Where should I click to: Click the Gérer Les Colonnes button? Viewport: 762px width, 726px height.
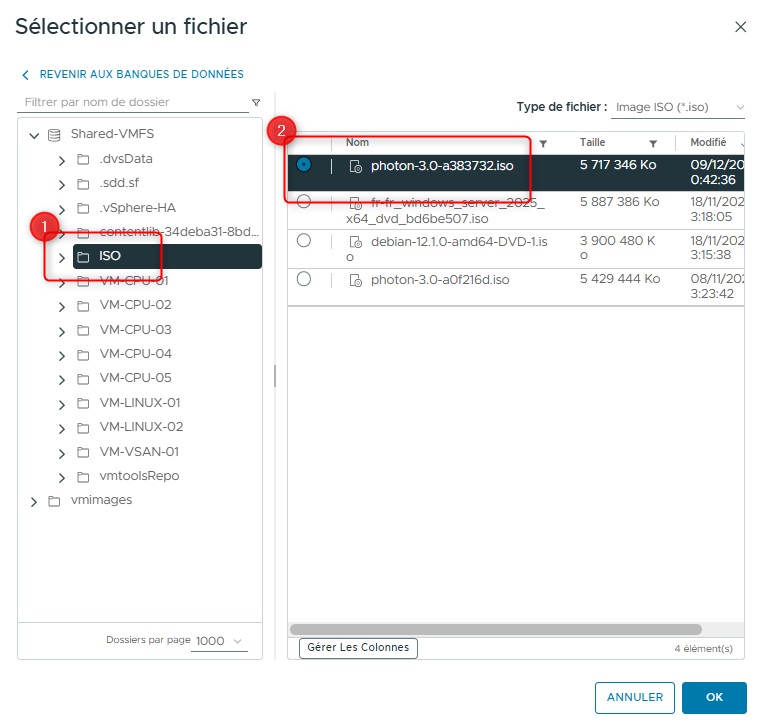[358, 648]
